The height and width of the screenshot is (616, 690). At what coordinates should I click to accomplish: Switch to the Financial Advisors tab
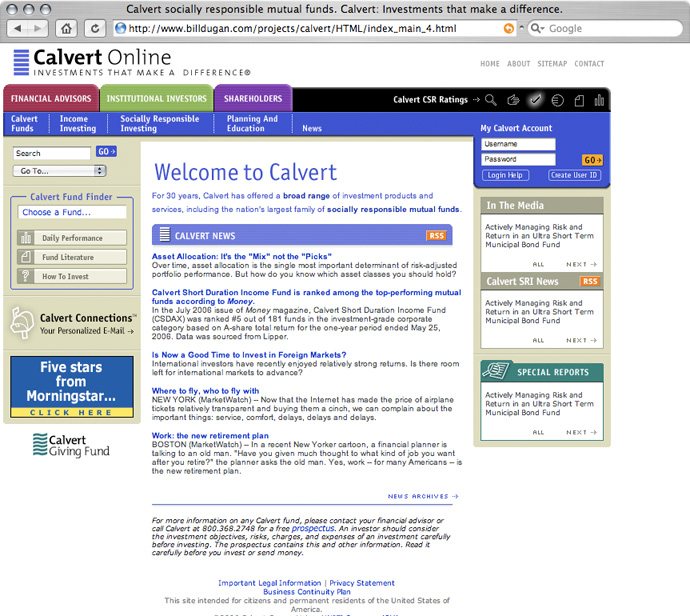(51, 99)
